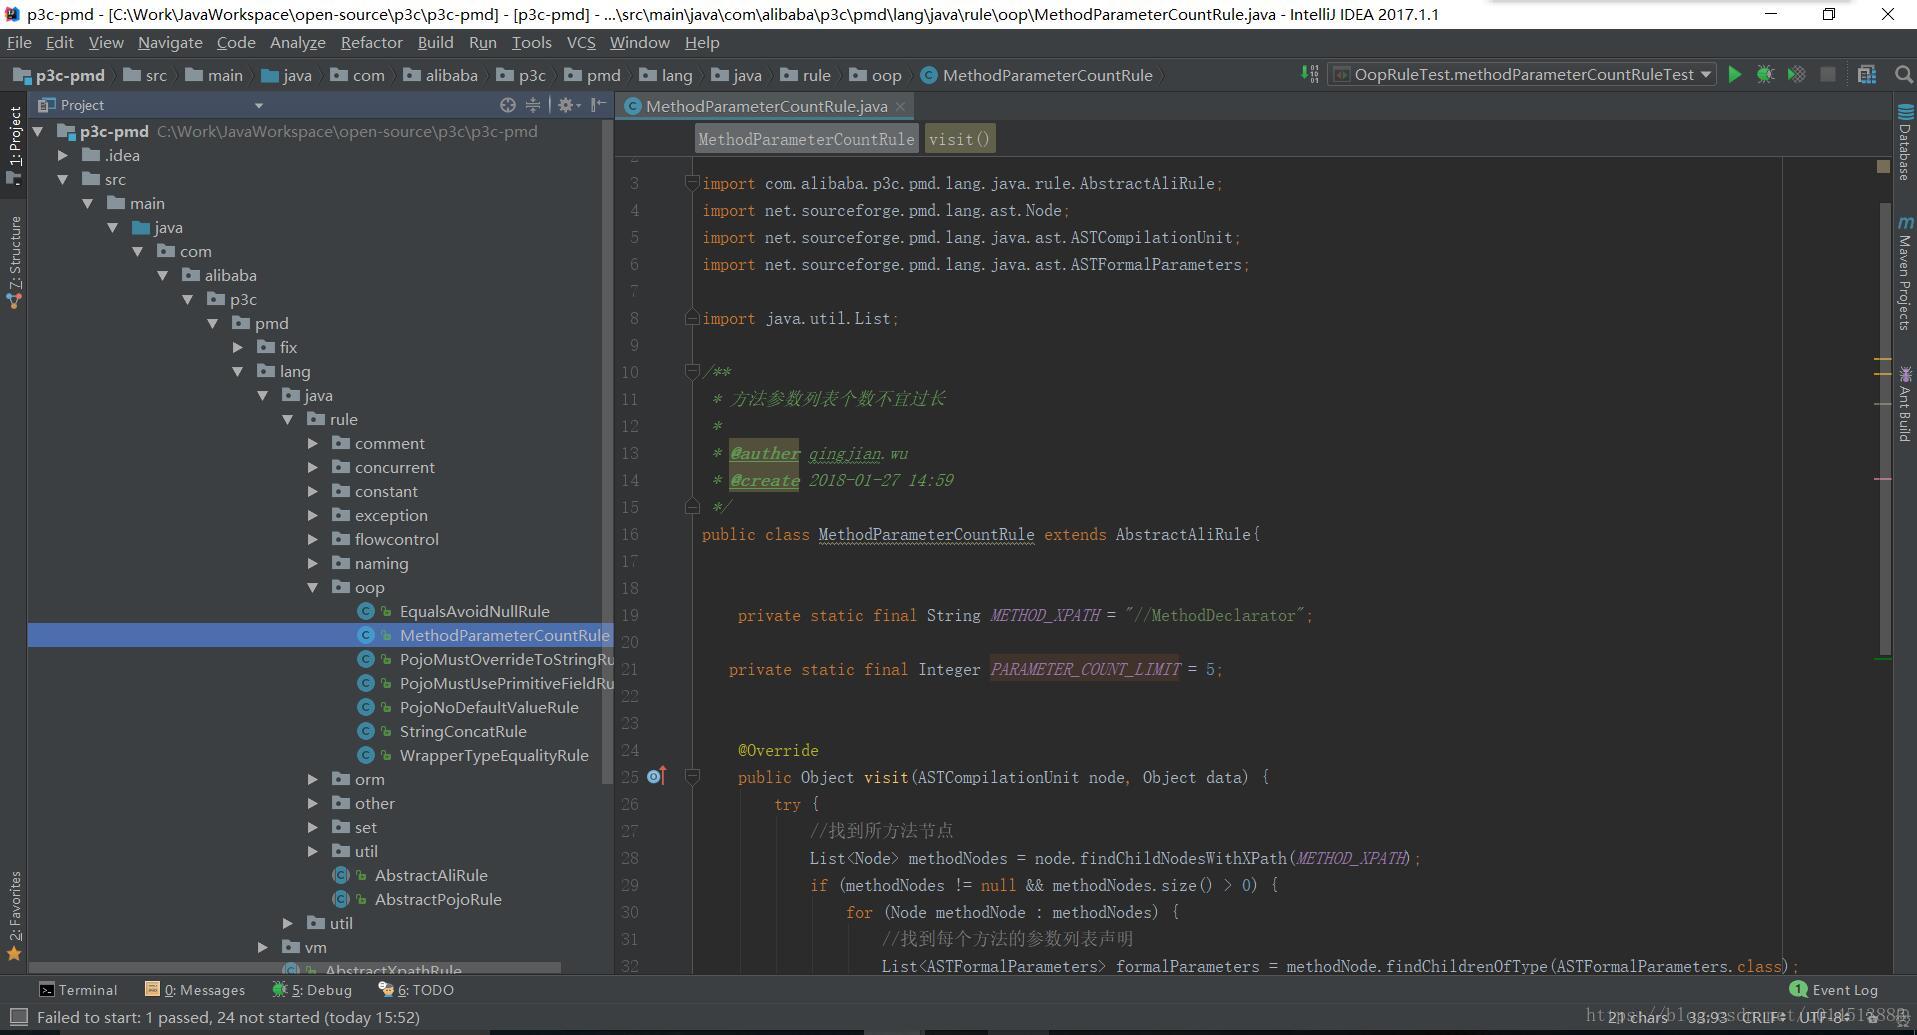The image size is (1917, 1035).
Task: Hide the Project tool window
Action: click(598, 105)
